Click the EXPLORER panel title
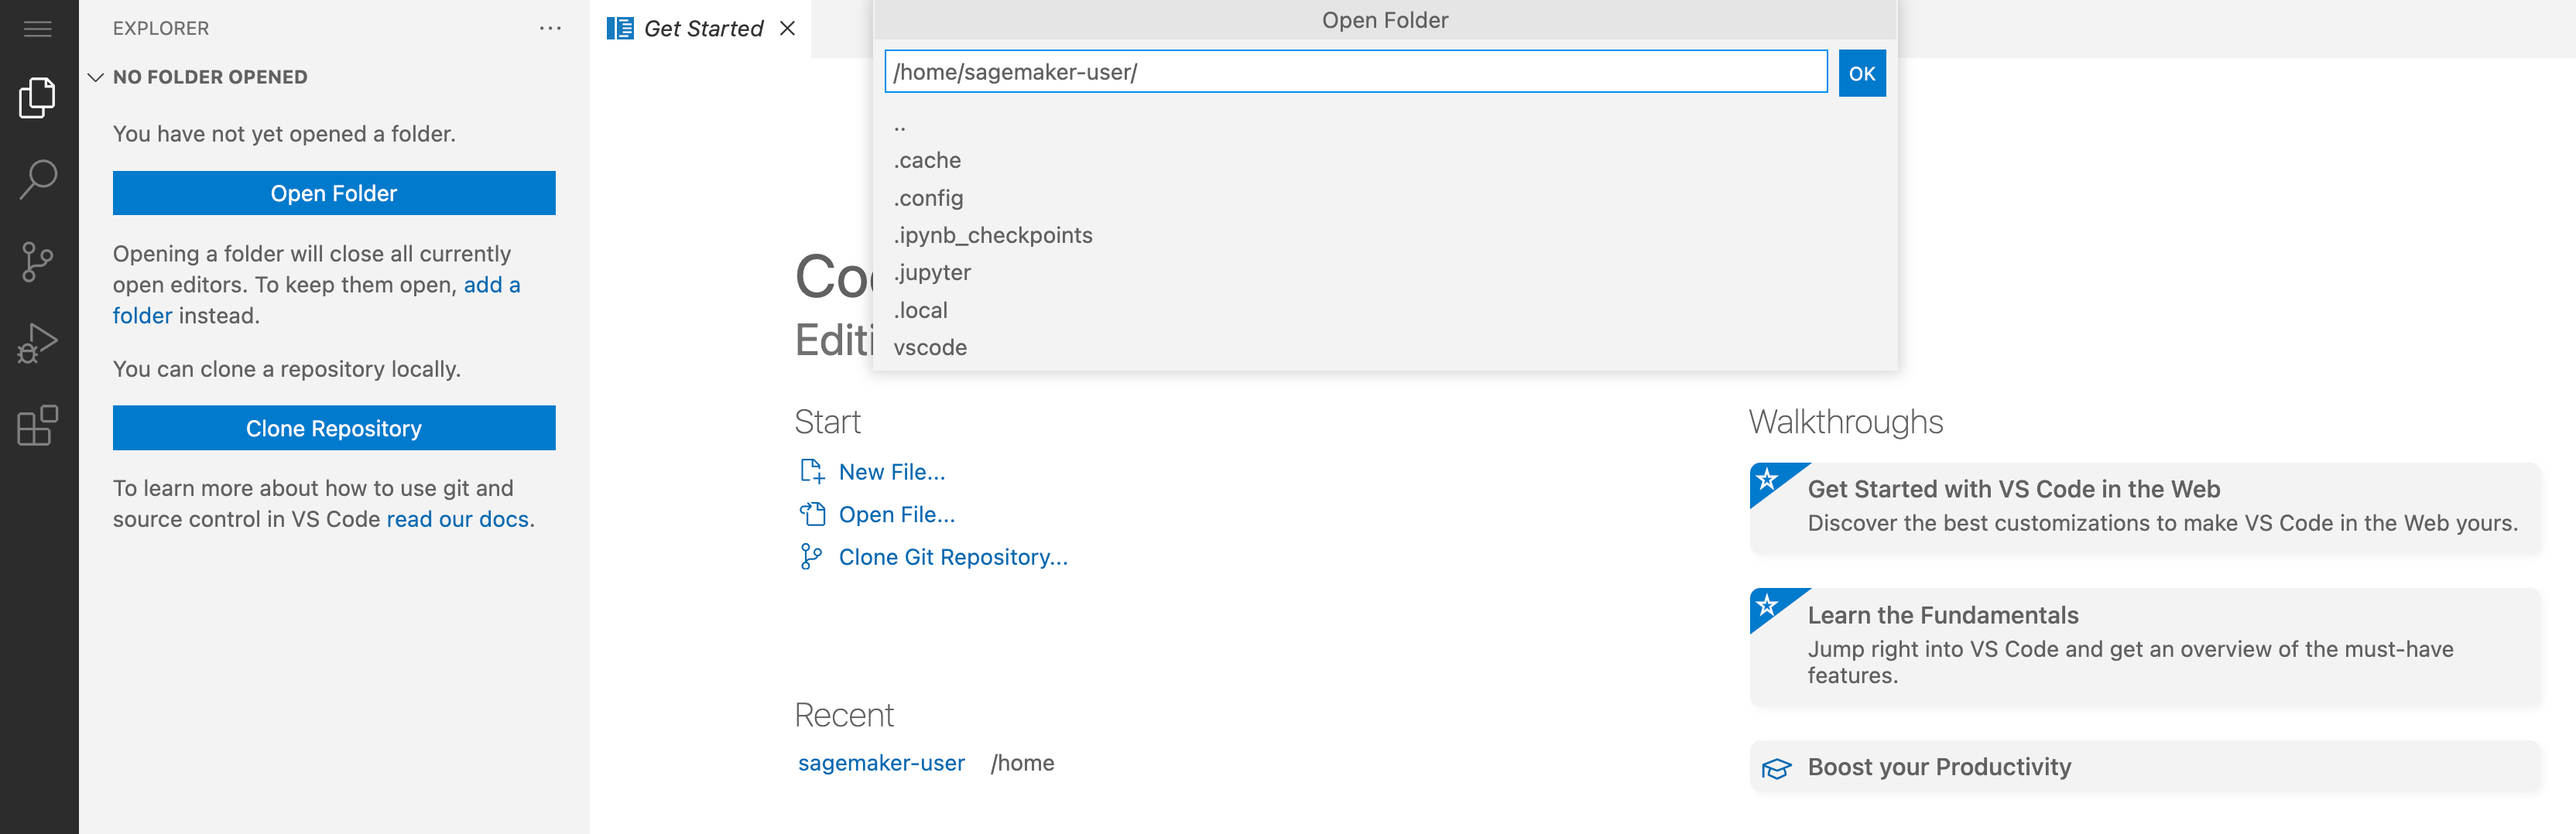This screenshot has height=834, width=2576. [x=161, y=28]
